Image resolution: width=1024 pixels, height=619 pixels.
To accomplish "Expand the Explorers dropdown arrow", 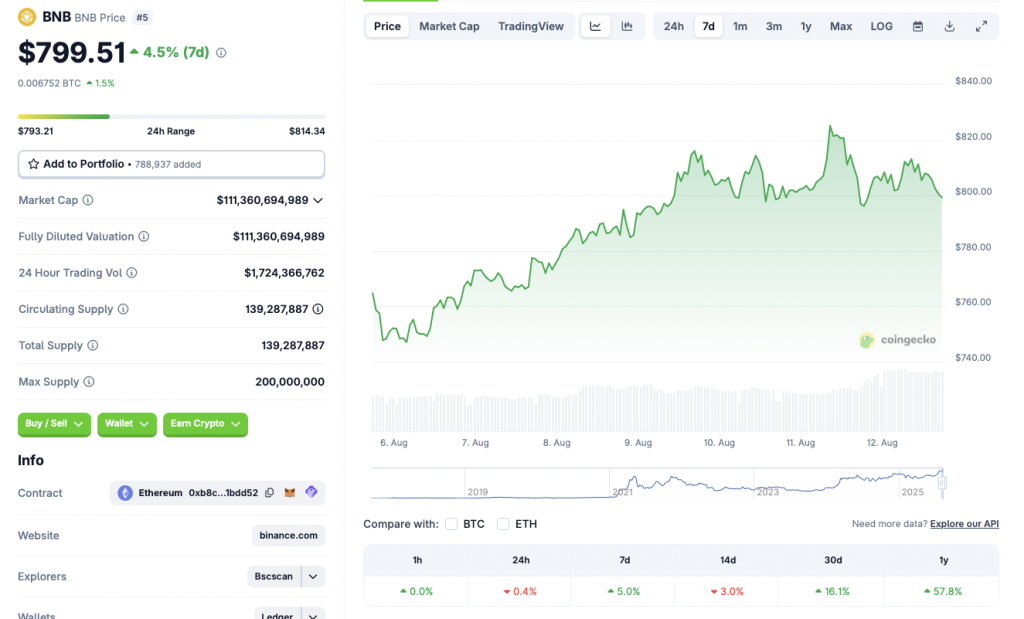I will point(313,577).
